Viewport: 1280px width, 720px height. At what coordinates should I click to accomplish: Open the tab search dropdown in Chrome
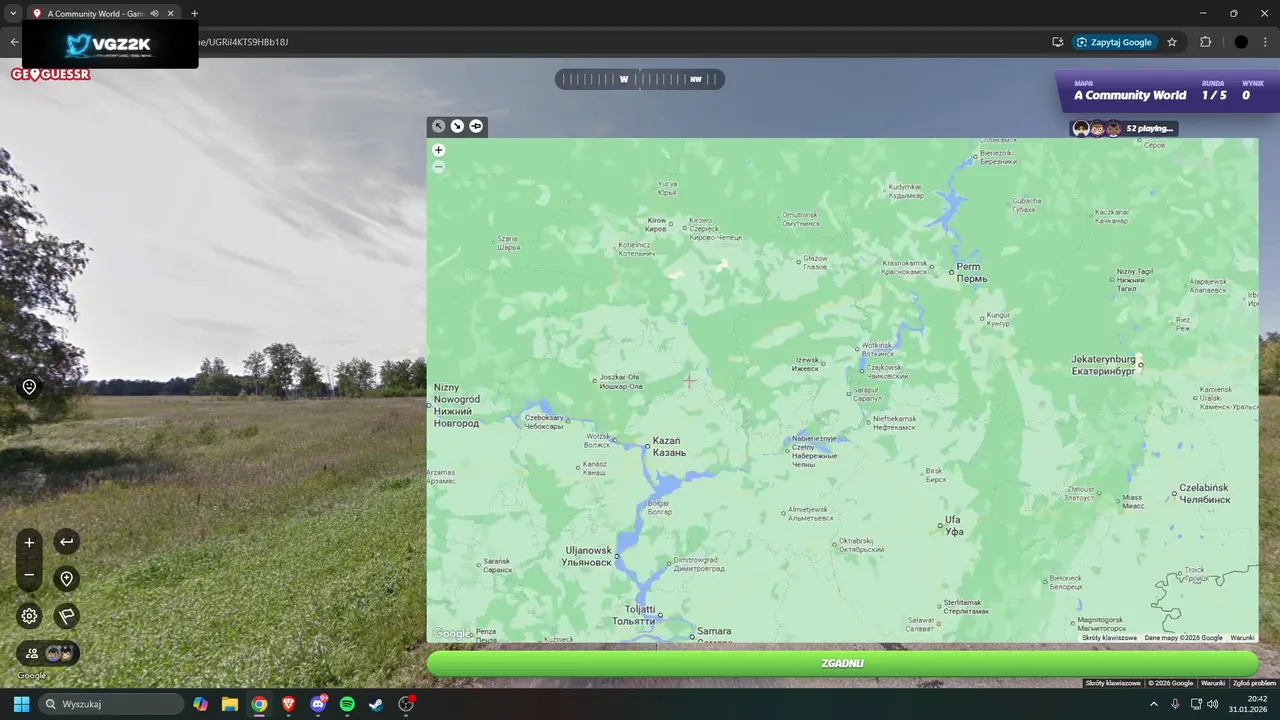12,13
